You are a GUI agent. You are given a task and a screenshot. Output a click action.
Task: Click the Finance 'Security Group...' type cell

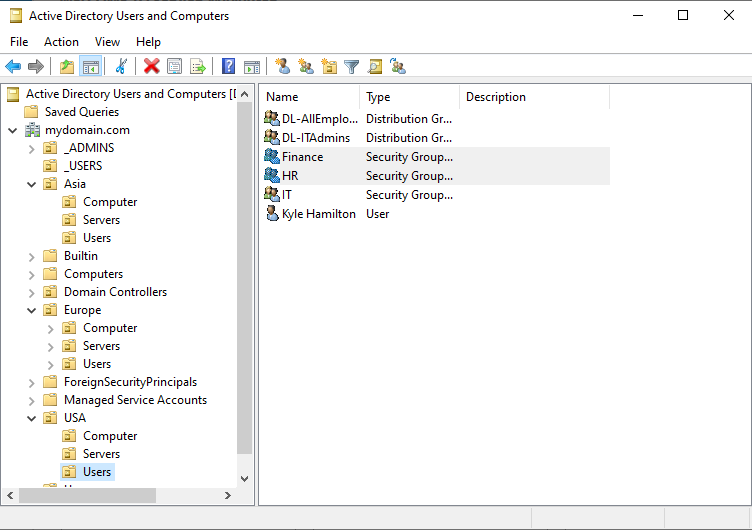coord(409,157)
